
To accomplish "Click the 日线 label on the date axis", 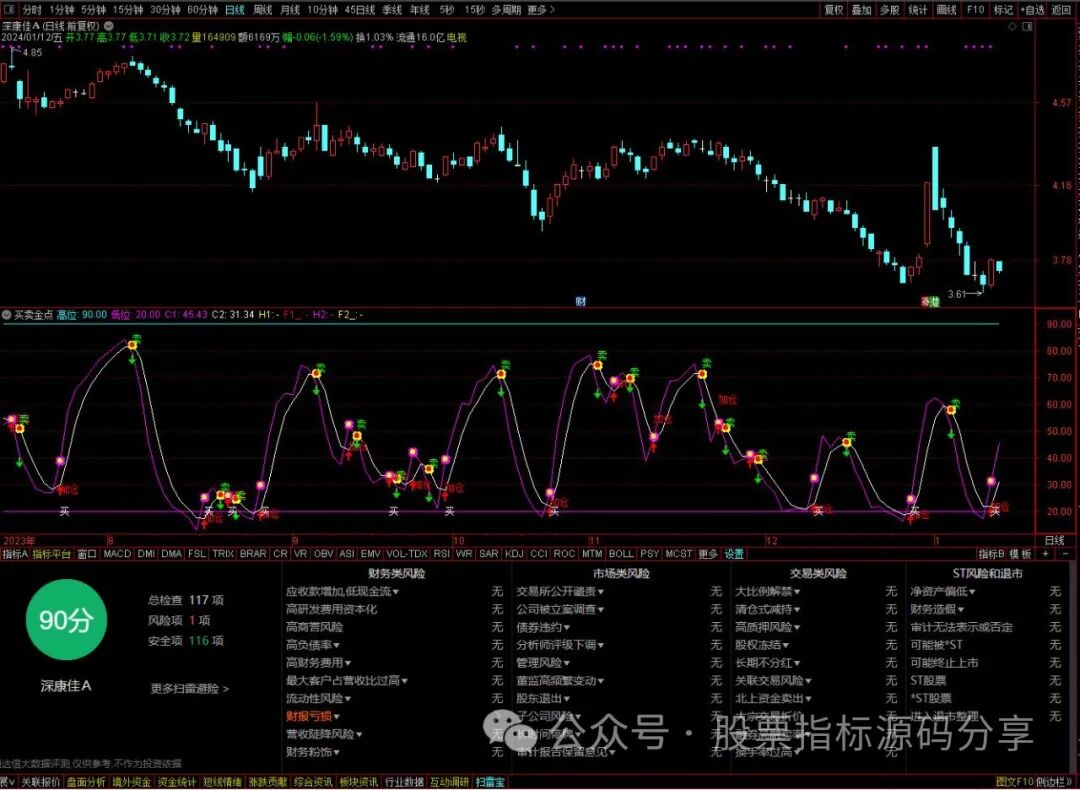I will click(x=1054, y=541).
